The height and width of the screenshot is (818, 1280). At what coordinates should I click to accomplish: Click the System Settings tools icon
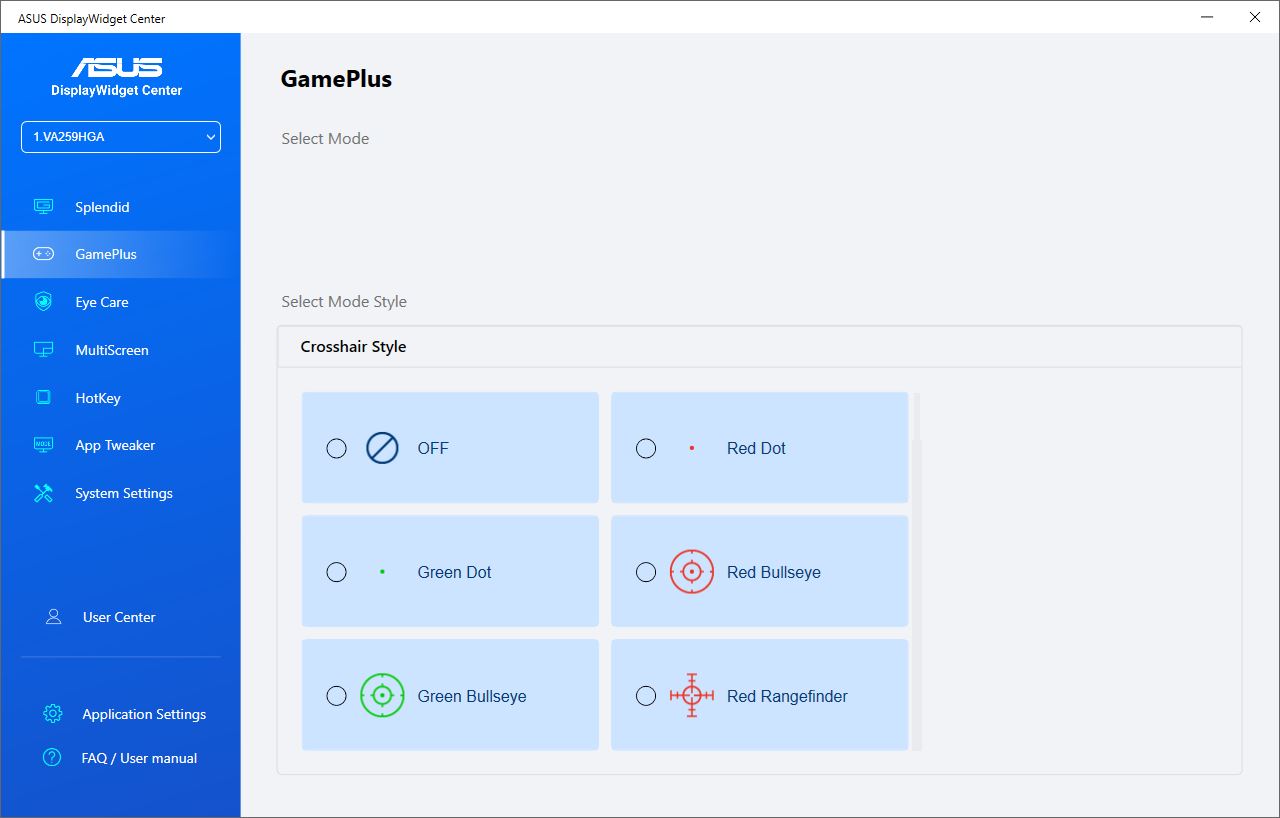43,493
